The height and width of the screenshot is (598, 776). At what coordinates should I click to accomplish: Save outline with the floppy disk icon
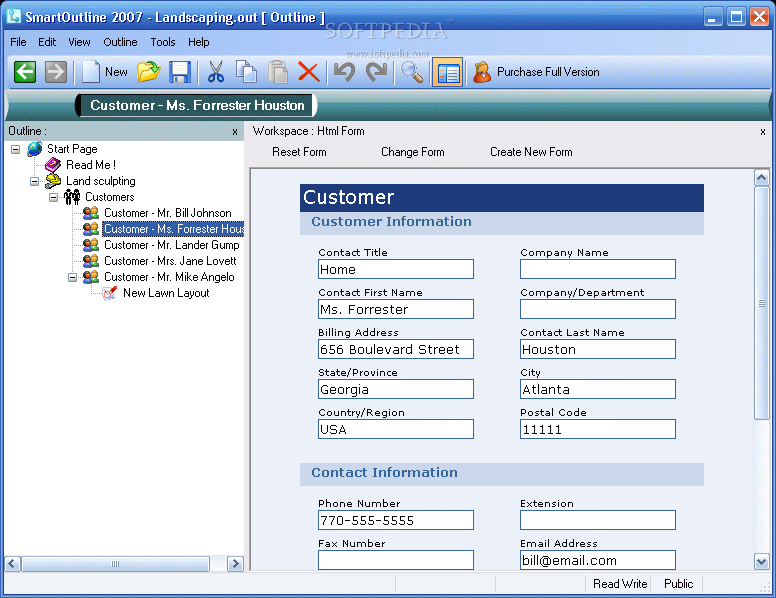click(180, 72)
